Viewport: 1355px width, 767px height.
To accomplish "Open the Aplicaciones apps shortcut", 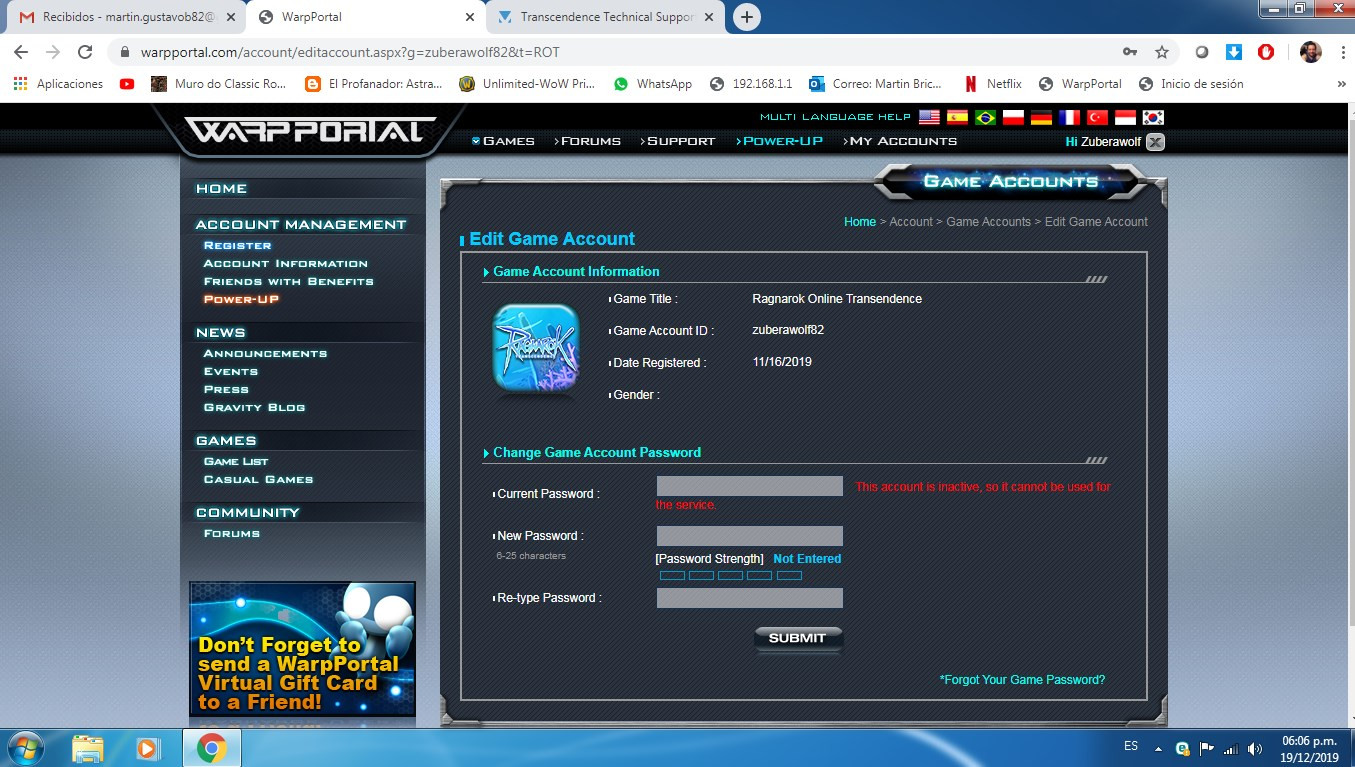I will [59, 84].
